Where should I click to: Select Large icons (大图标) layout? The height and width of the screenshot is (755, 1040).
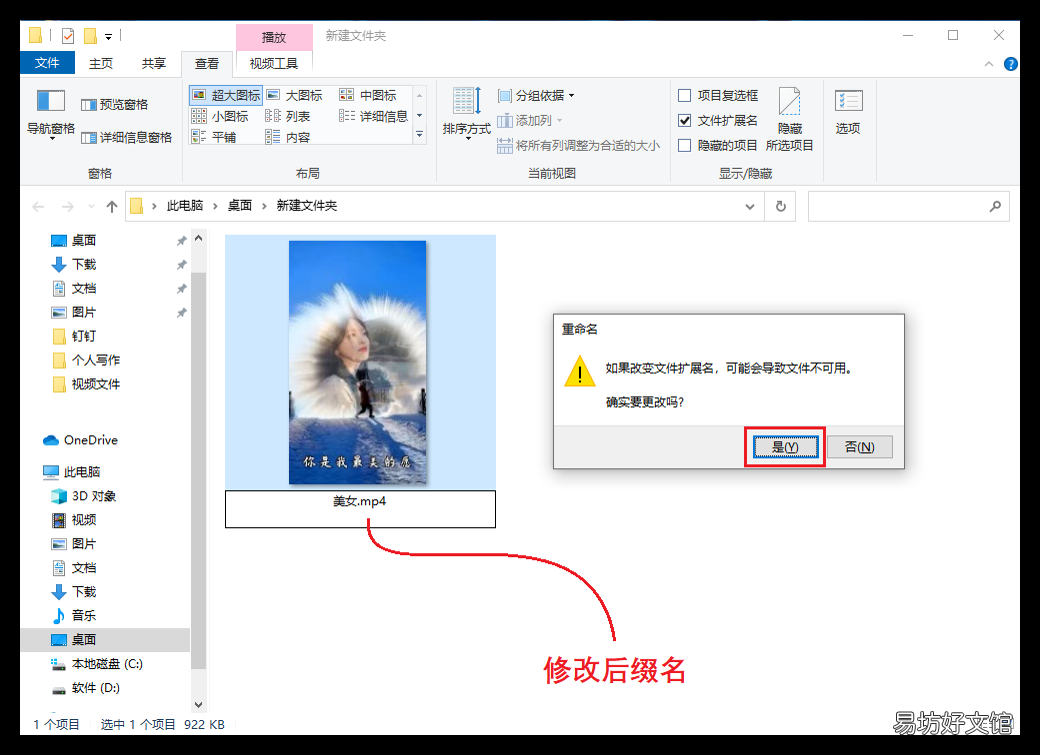point(294,95)
